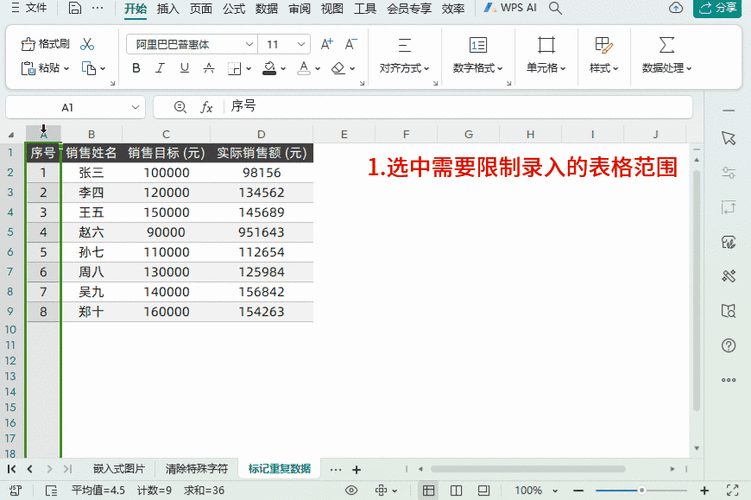Screen dimensions: 751x500
Task: Click the Save disk icon
Action: pos(75,8)
